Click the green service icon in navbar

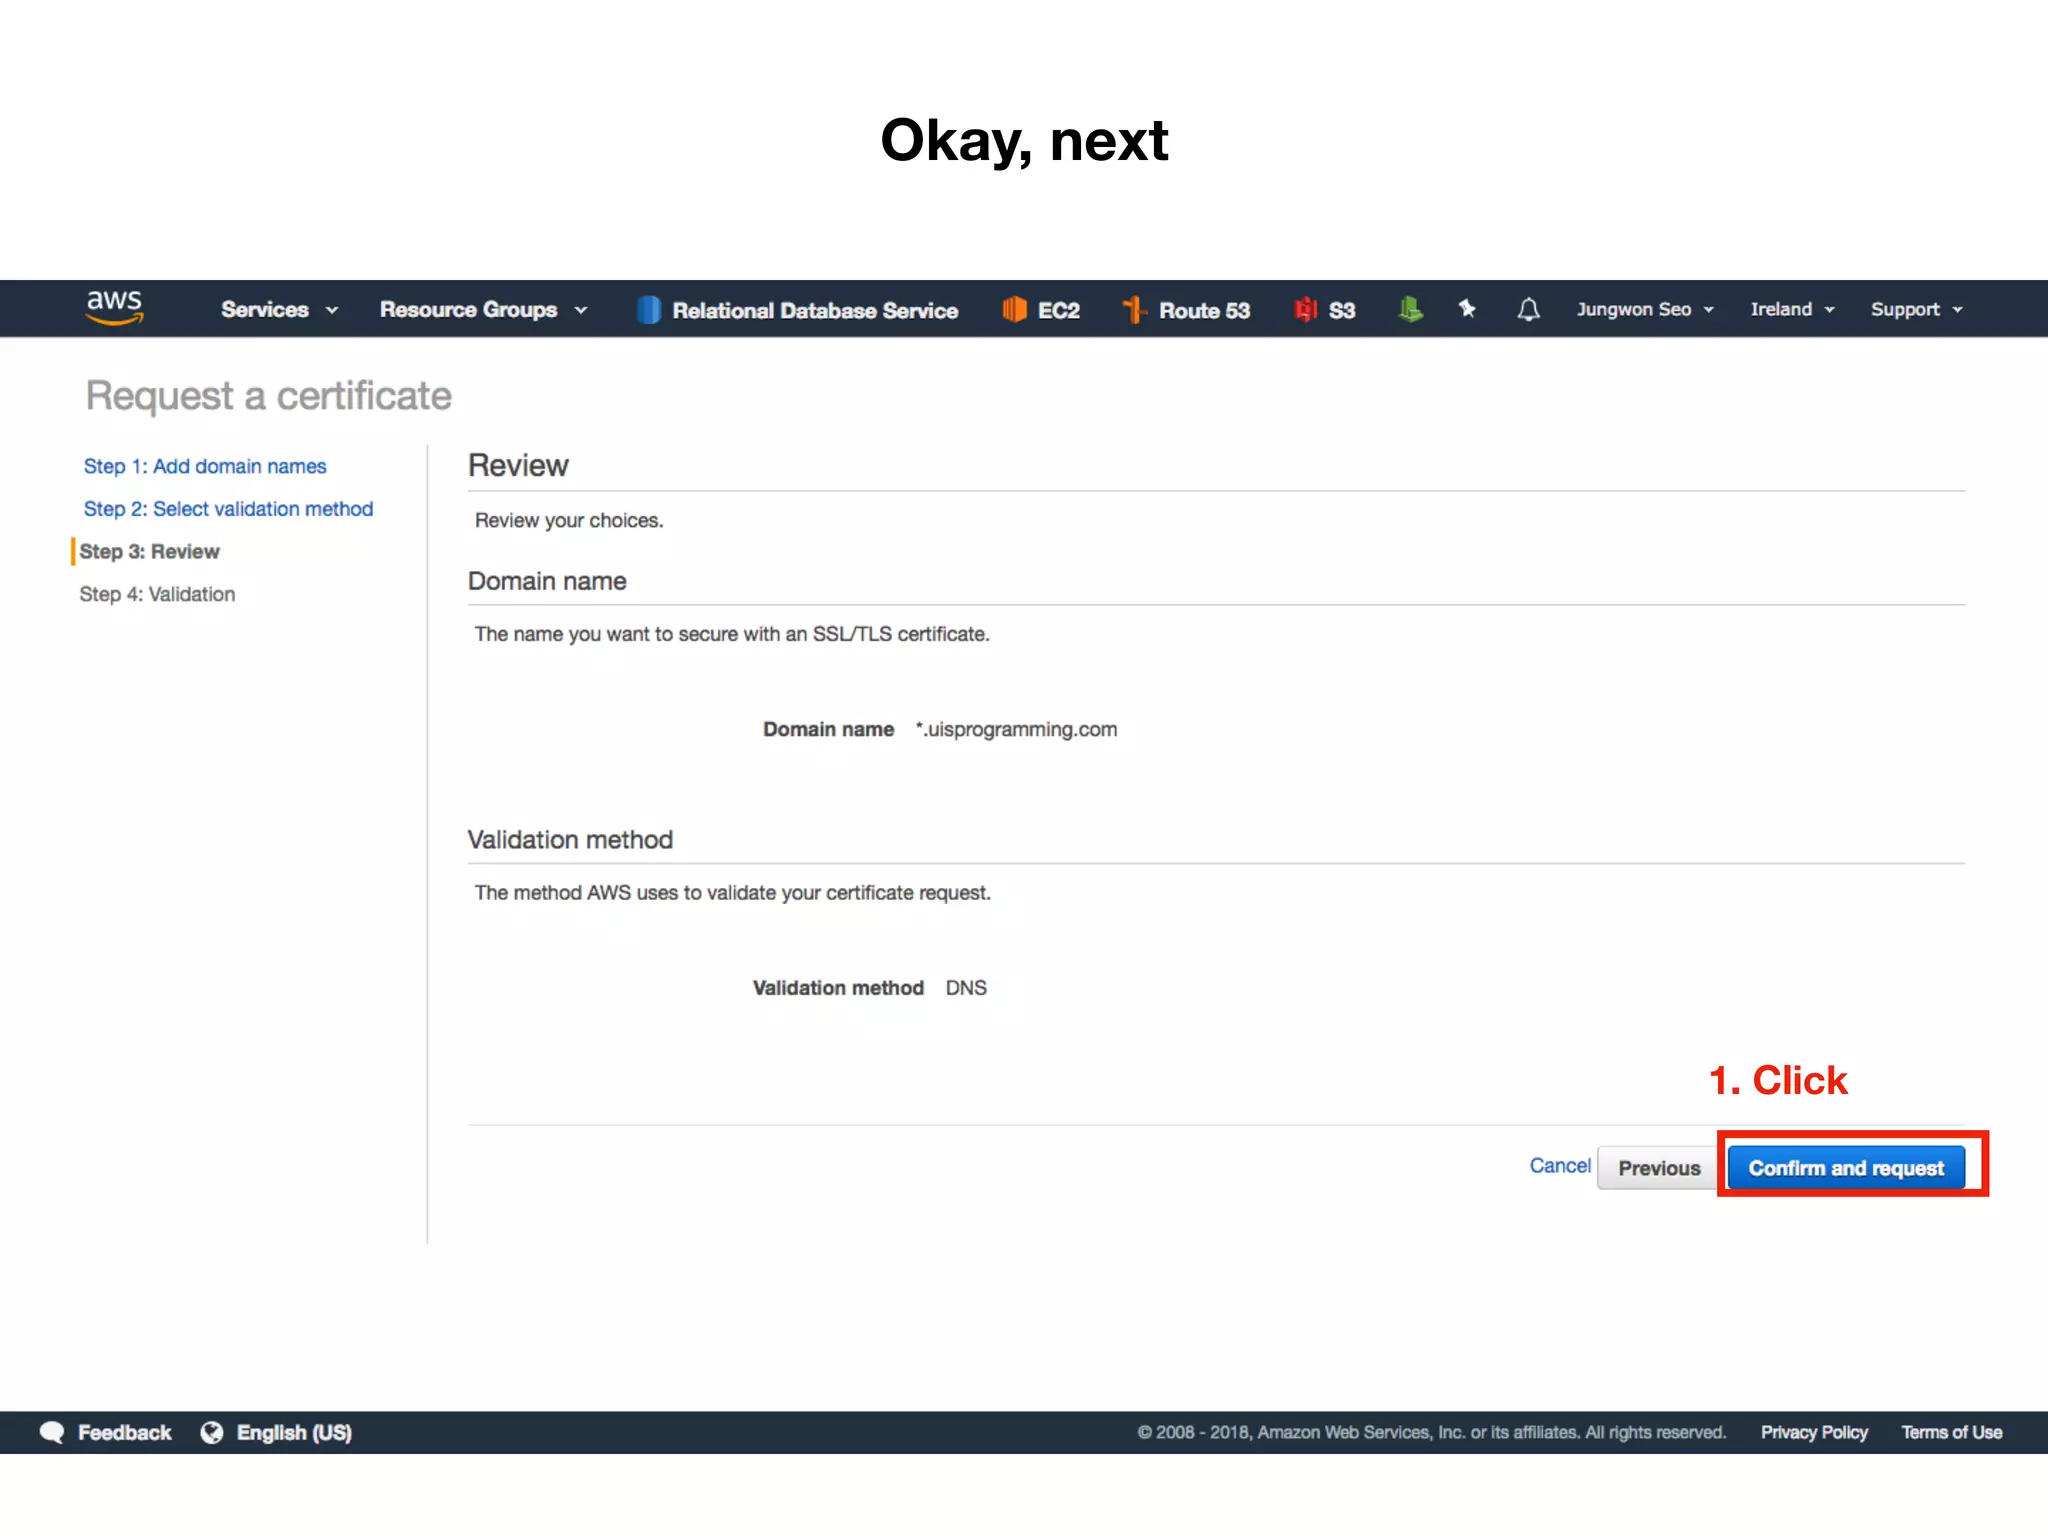click(1410, 310)
